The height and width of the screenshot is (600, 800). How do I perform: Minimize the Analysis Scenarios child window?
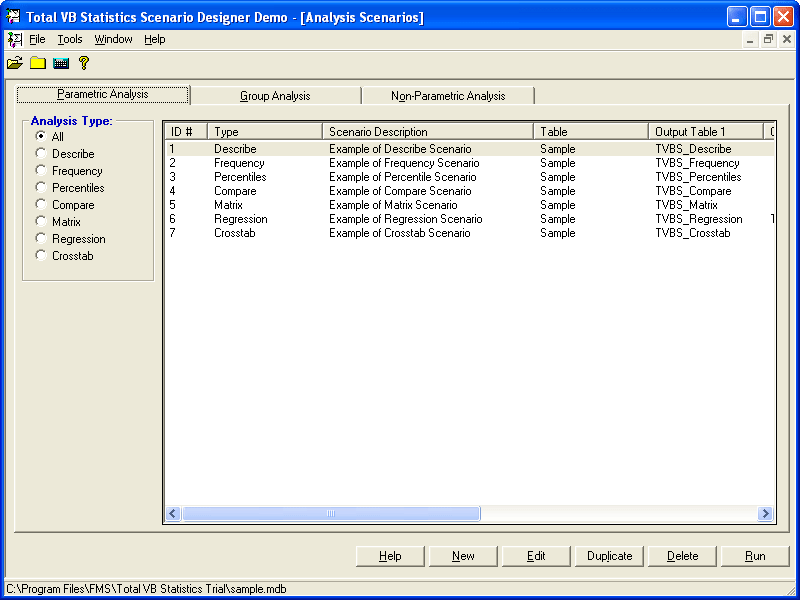(749, 39)
